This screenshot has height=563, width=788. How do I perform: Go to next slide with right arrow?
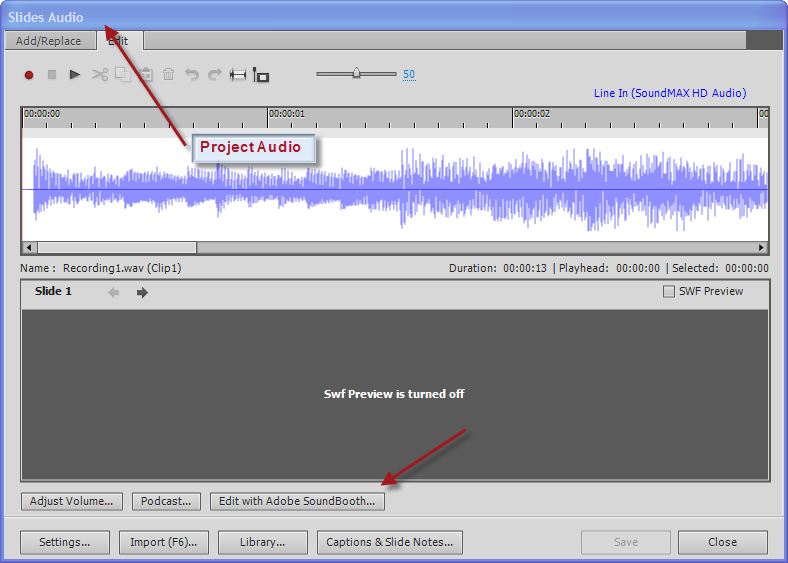point(142,293)
